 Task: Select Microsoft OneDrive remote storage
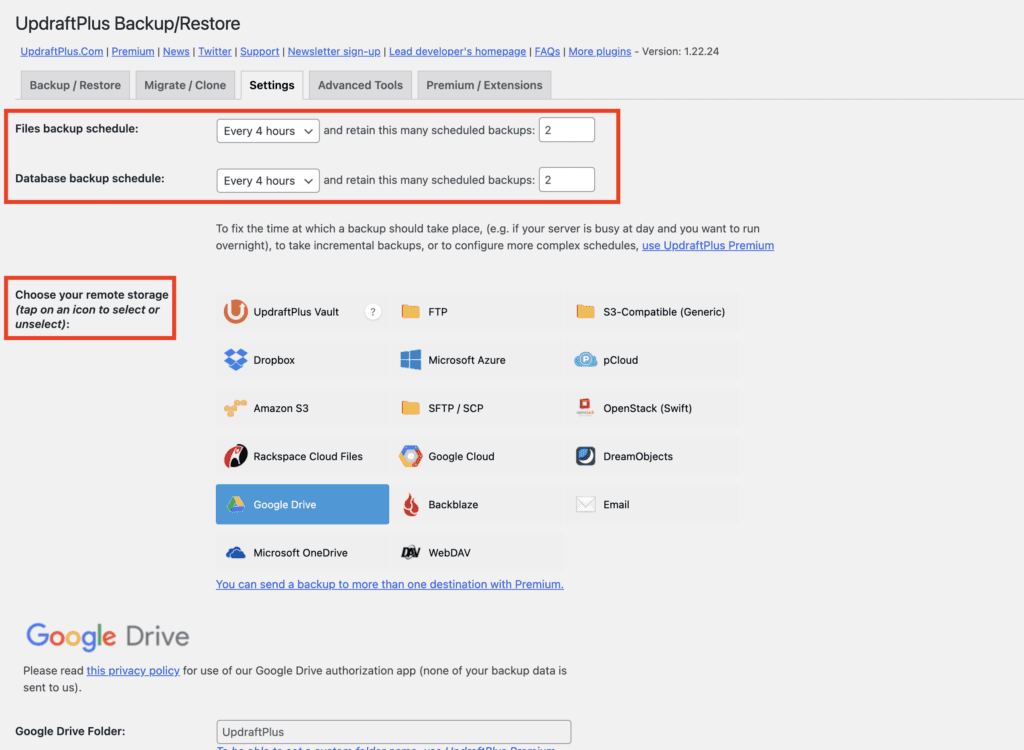(x=291, y=551)
